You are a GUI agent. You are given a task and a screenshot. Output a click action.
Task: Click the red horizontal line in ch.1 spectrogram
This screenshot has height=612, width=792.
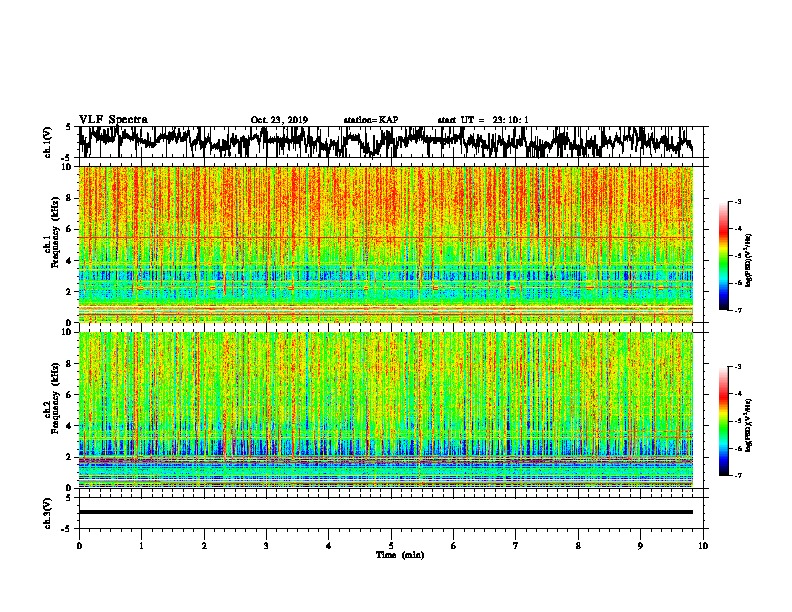click(386, 237)
